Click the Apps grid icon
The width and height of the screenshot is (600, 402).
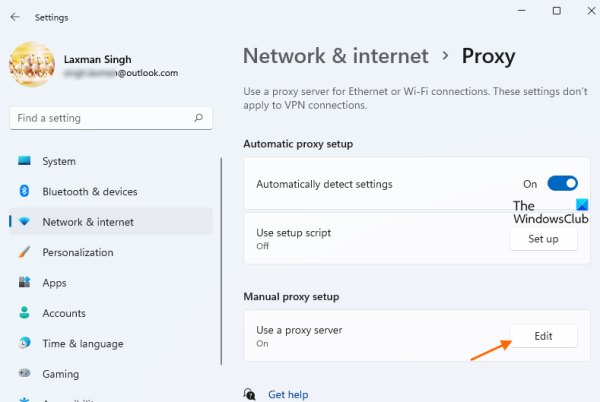tap(25, 283)
